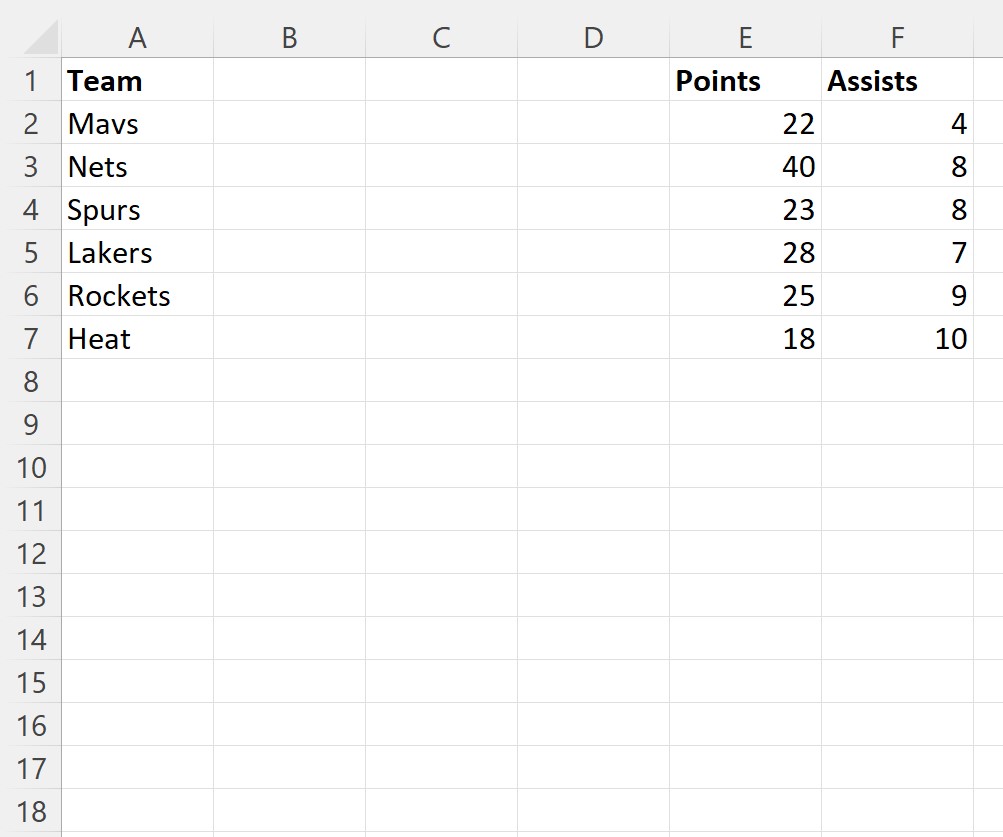Select the cell containing Spurs
Image resolution: width=1003 pixels, height=837 pixels.
pyautogui.click(x=138, y=209)
